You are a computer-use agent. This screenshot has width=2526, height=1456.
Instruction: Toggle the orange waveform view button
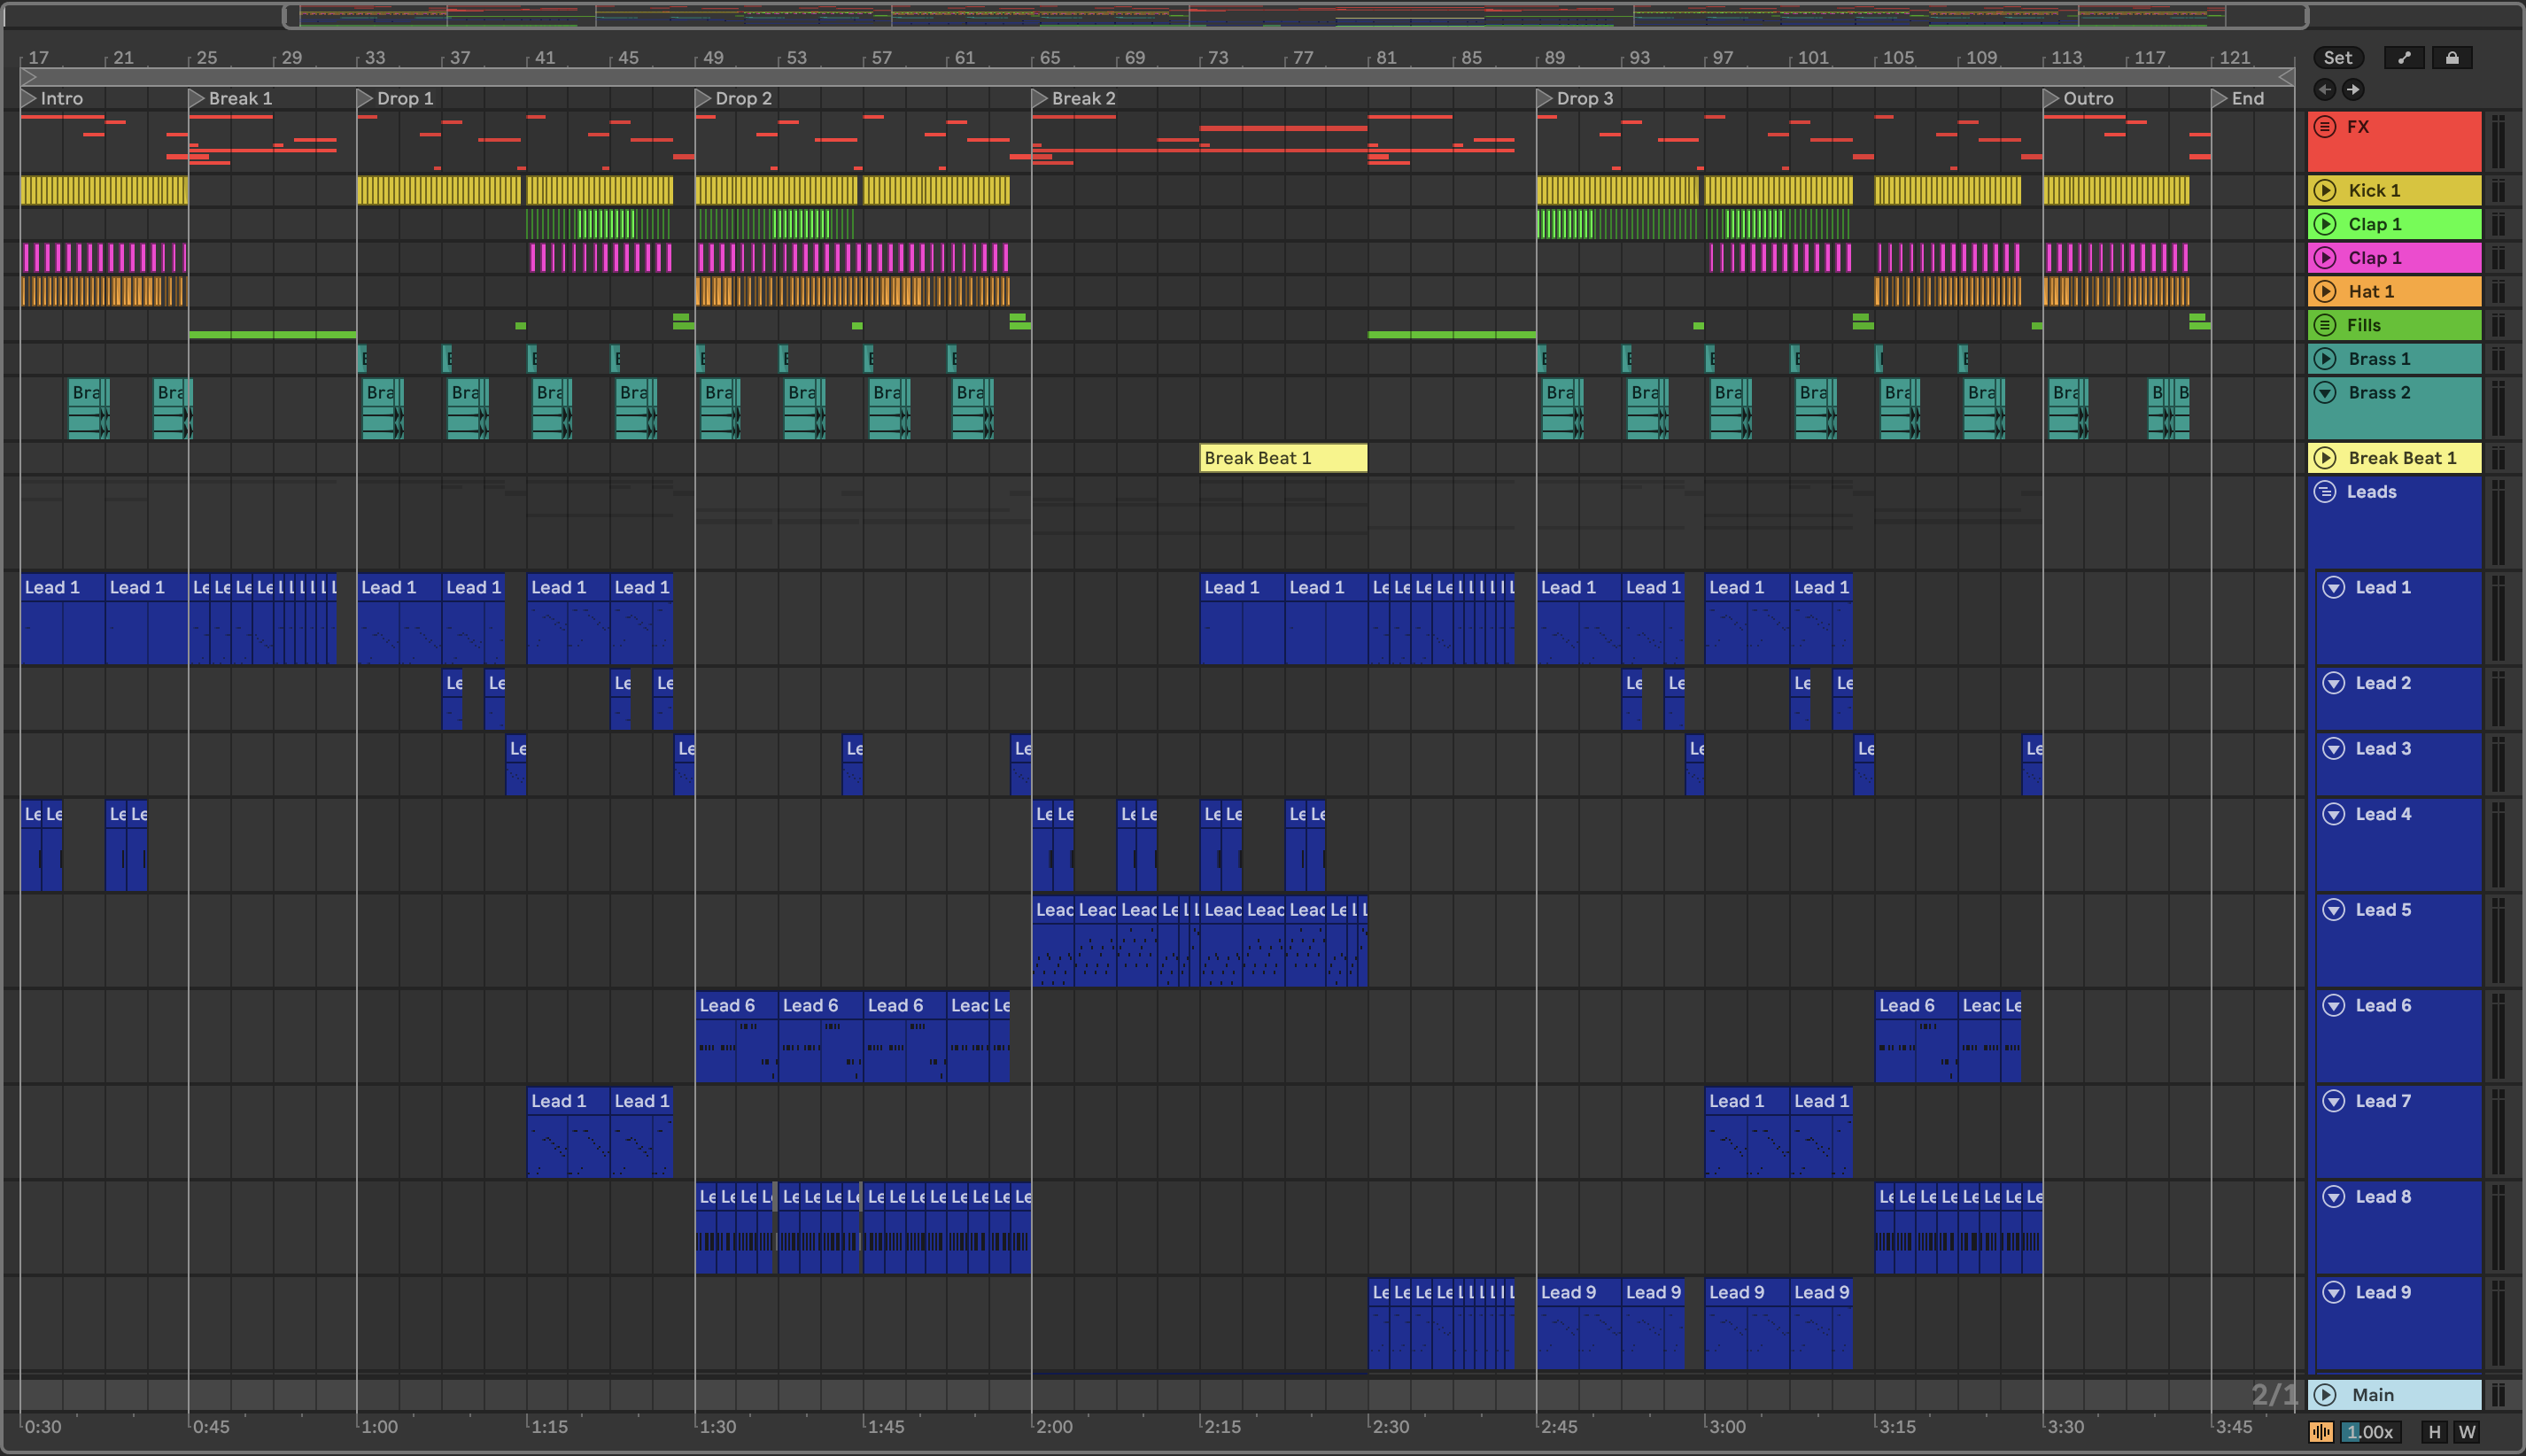(2321, 1432)
